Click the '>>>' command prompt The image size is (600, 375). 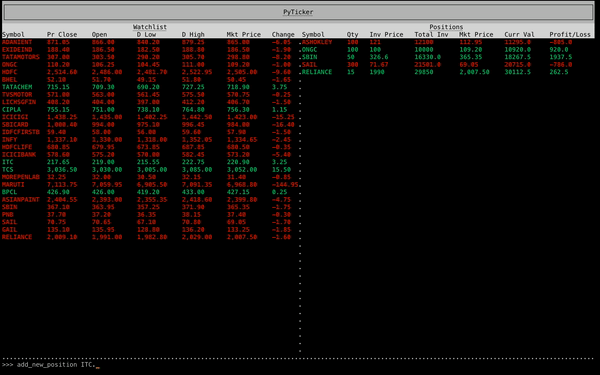(x=8, y=365)
